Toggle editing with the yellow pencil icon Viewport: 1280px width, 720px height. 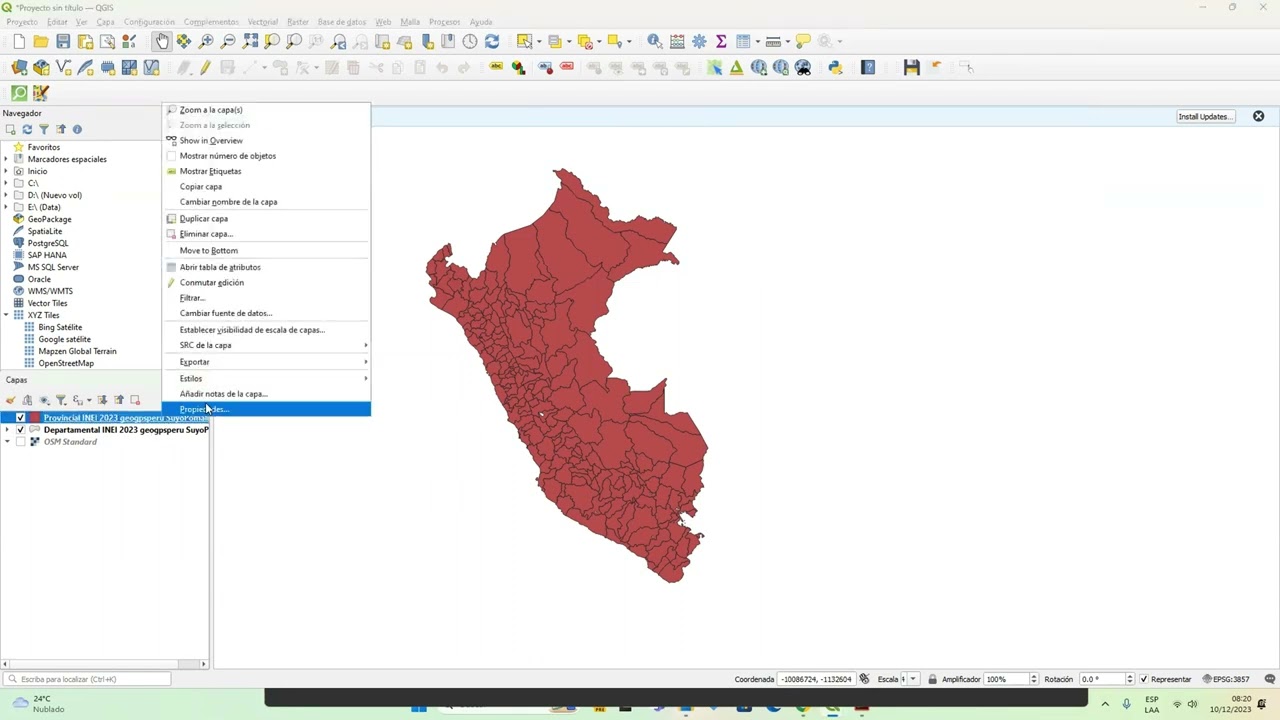(x=206, y=67)
